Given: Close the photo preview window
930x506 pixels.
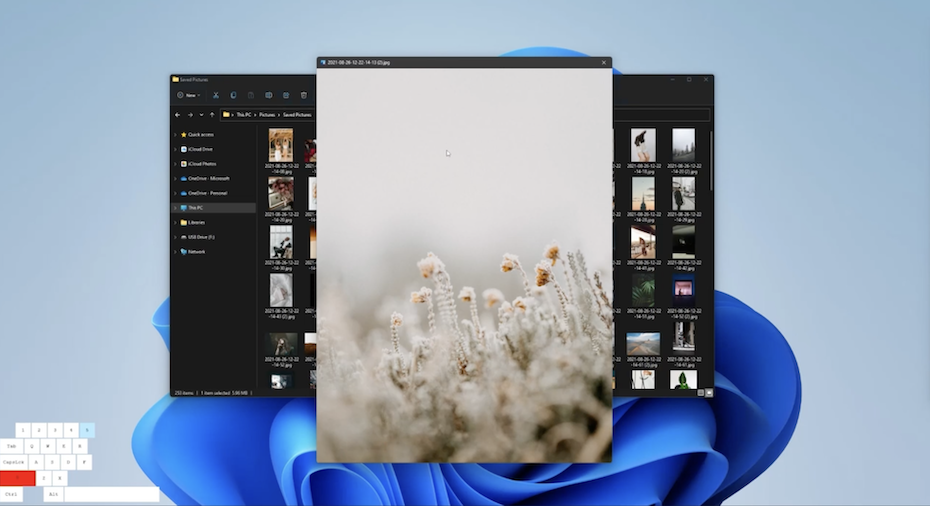Looking at the screenshot, I should click(x=603, y=62).
